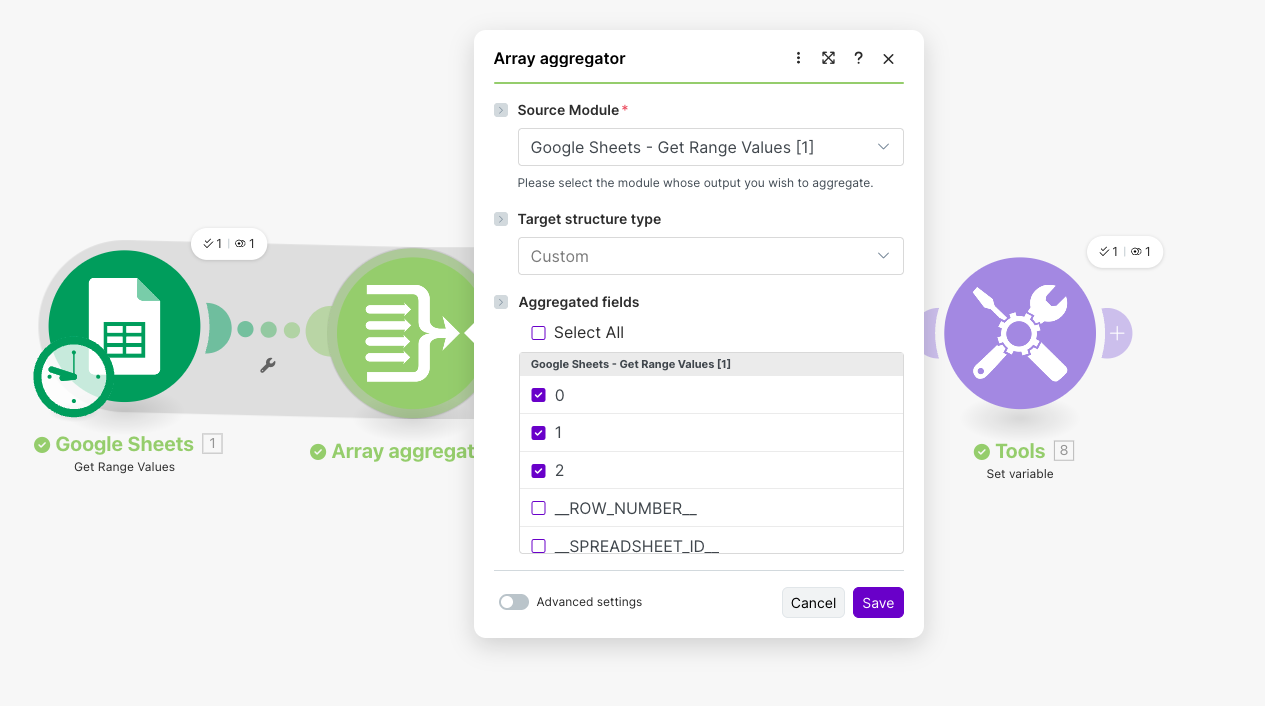Click the Tools module title

(1020, 451)
